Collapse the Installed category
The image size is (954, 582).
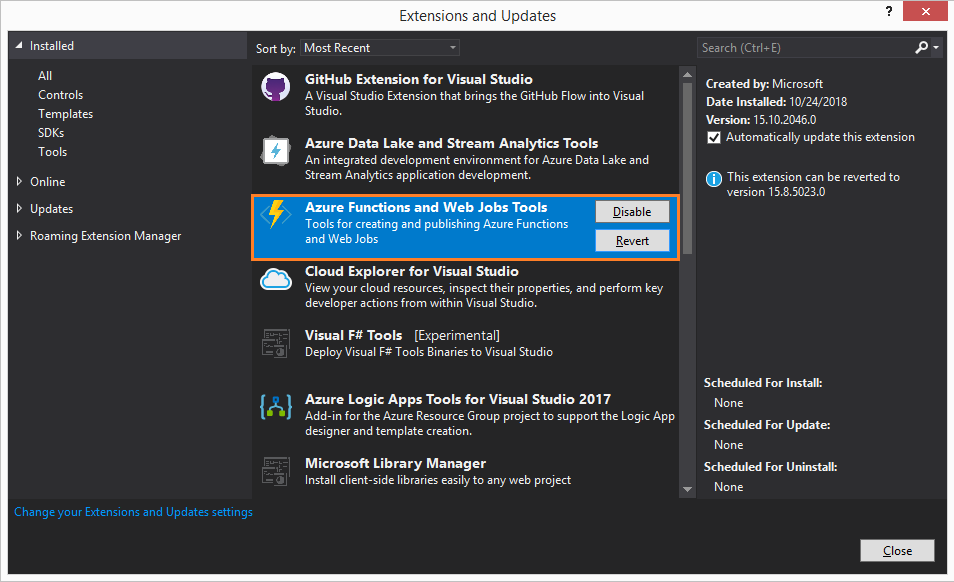click(x=18, y=46)
